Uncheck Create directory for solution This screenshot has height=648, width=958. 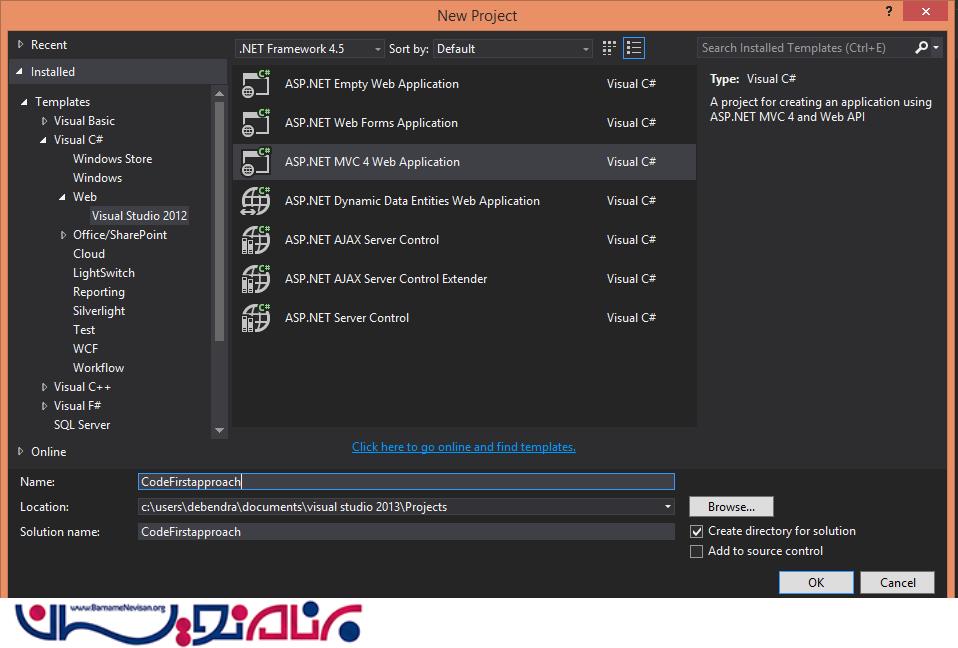click(697, 531)
